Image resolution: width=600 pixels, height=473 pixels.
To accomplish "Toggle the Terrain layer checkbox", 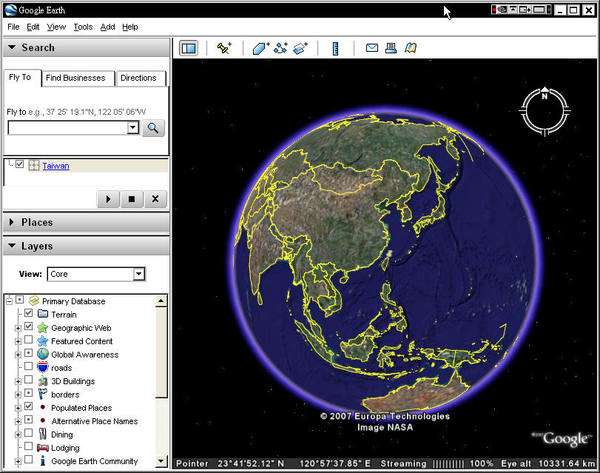I will pyautogui.click(x=28, y=313).
